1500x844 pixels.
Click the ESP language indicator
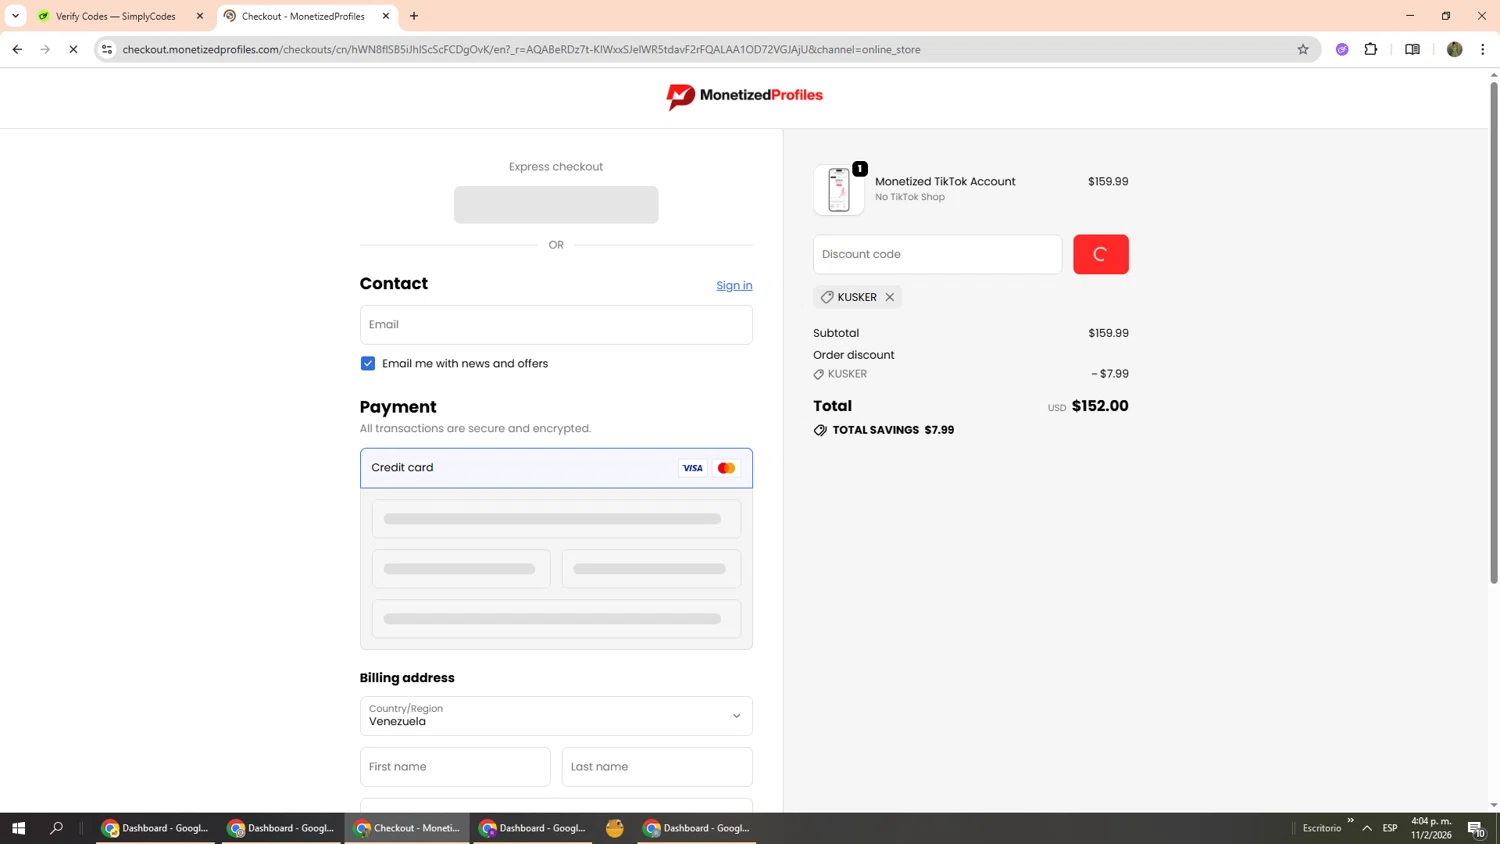coord(1390,828)
